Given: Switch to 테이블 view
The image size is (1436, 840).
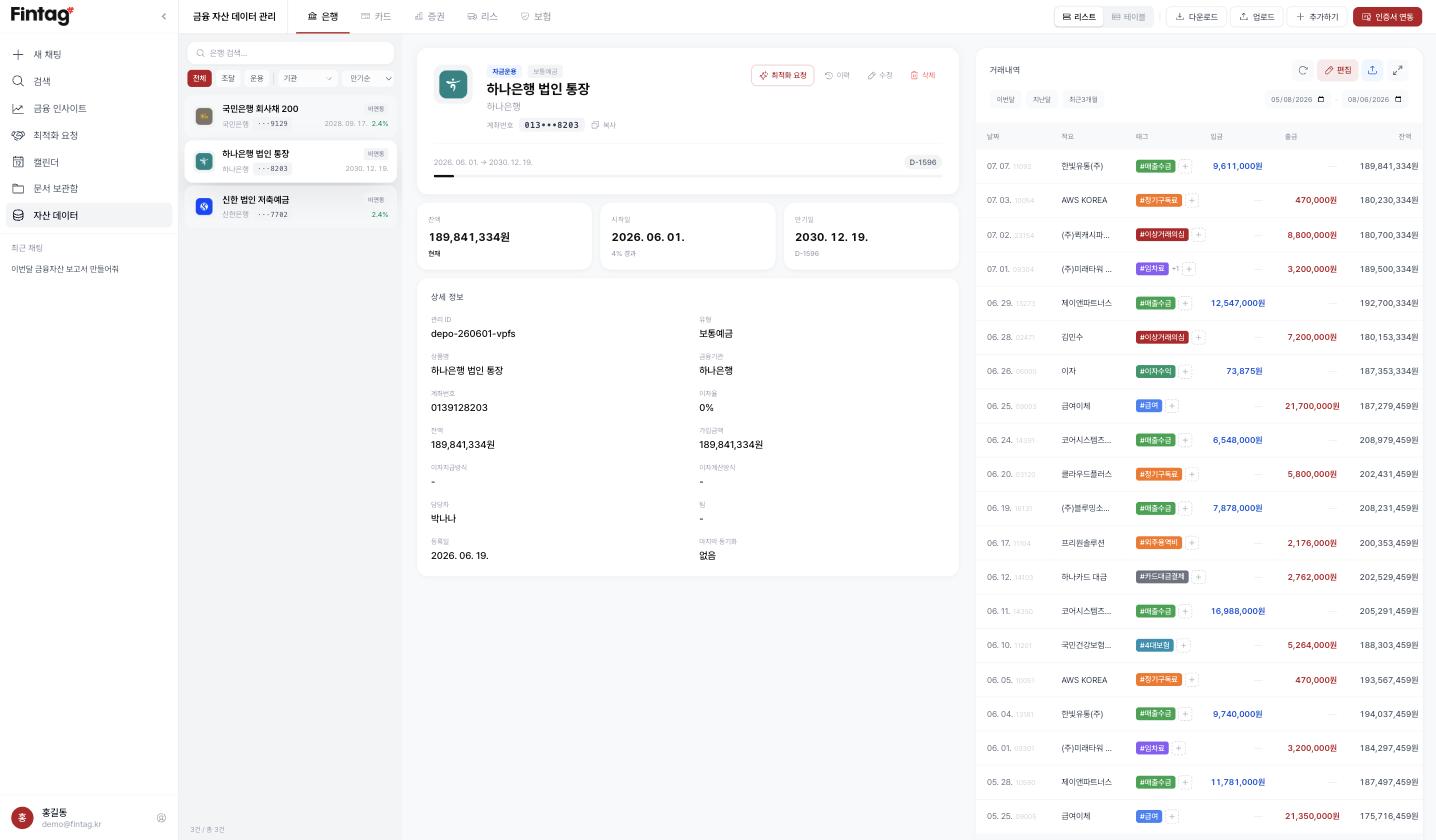Looking at the screenshot, I should tap(1128, 17).
